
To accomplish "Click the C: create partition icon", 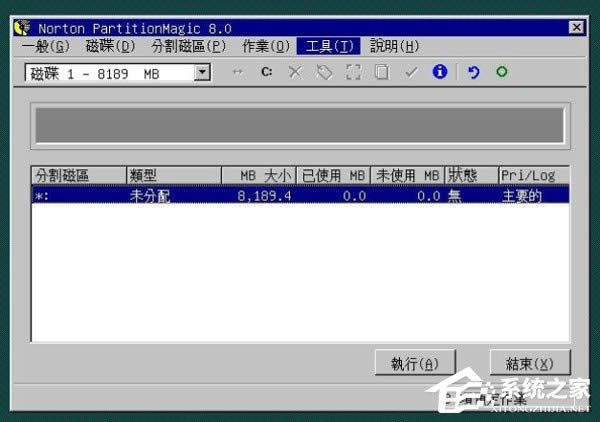I will [266, 72].
